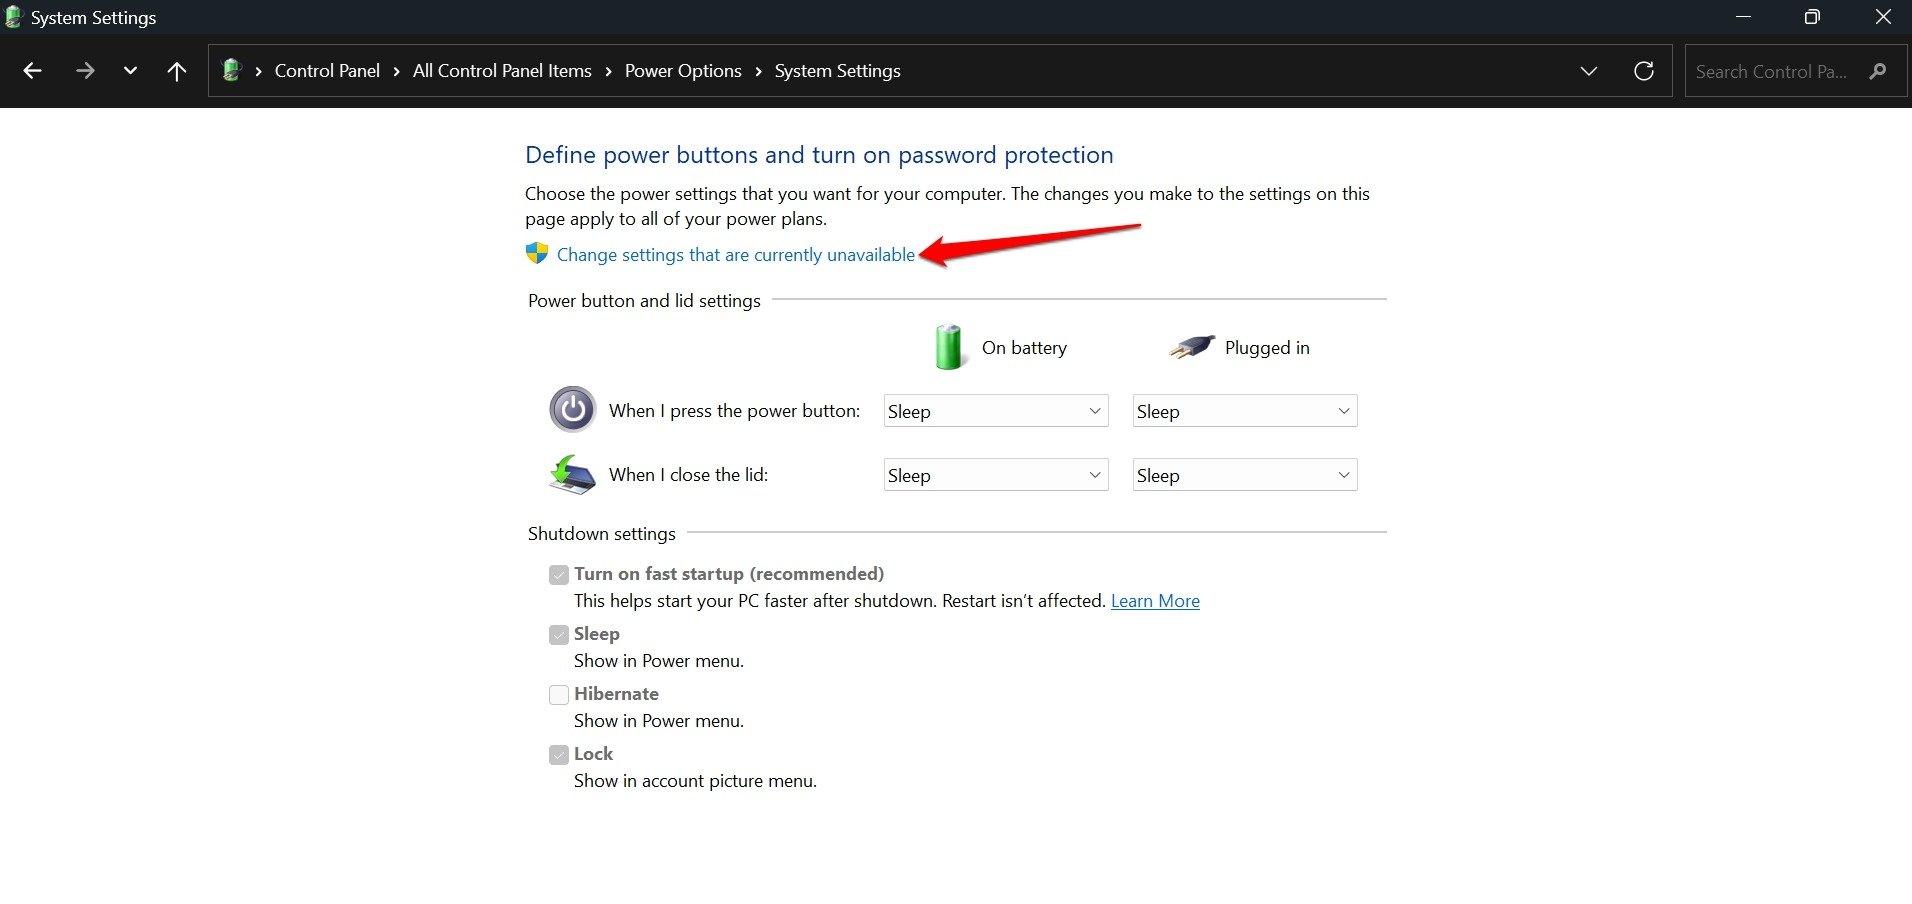The height and width of the screenshot is (904, 1912).
Task: Go back using the back arrow
Action: coord(32,71)
